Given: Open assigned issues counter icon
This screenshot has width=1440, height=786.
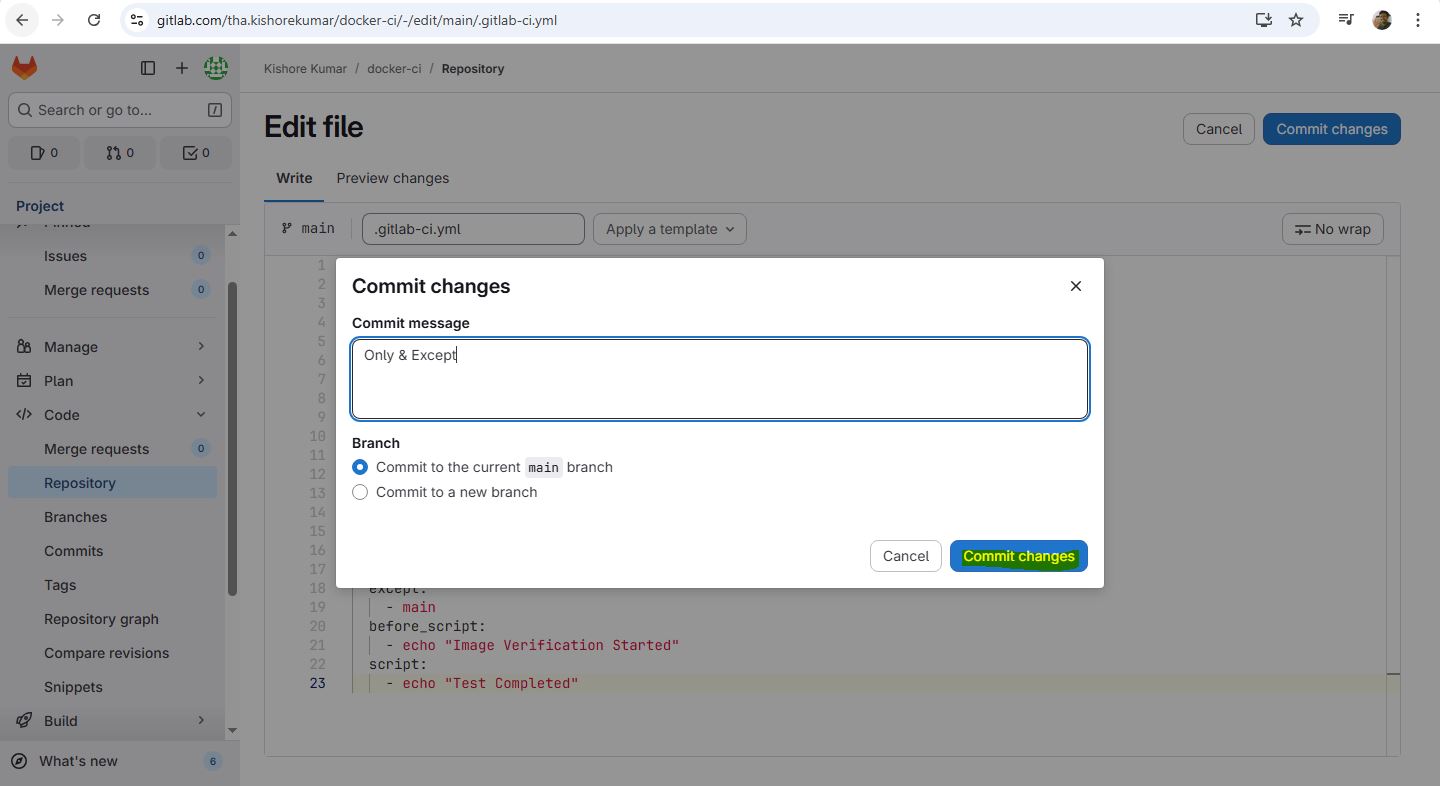Looking at the screenshot, I should pos(44,153).
